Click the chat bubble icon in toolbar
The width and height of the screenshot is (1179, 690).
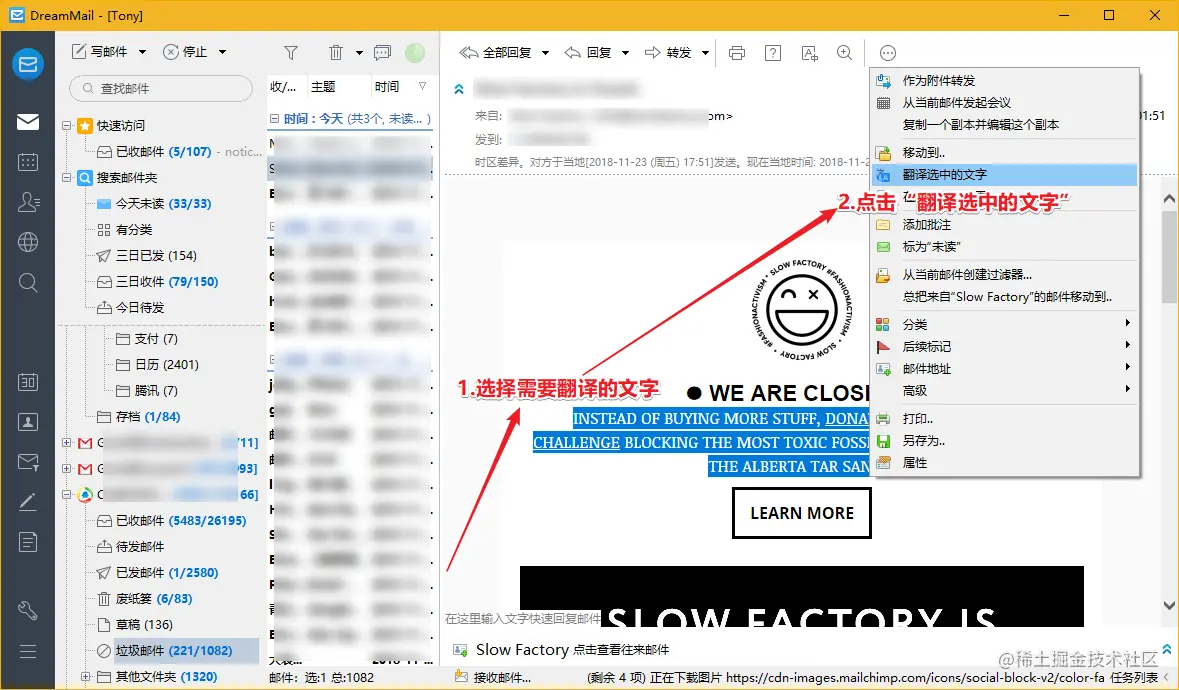click(x=383, y=53)
